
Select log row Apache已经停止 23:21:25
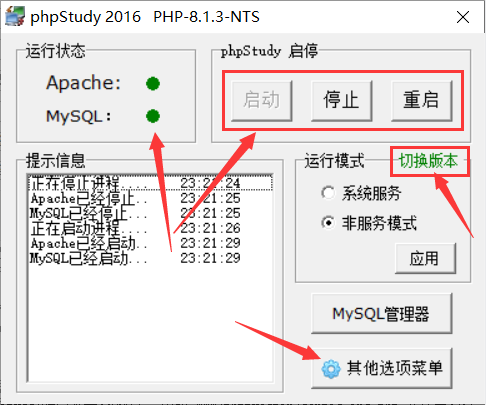[x=150, y=198]
